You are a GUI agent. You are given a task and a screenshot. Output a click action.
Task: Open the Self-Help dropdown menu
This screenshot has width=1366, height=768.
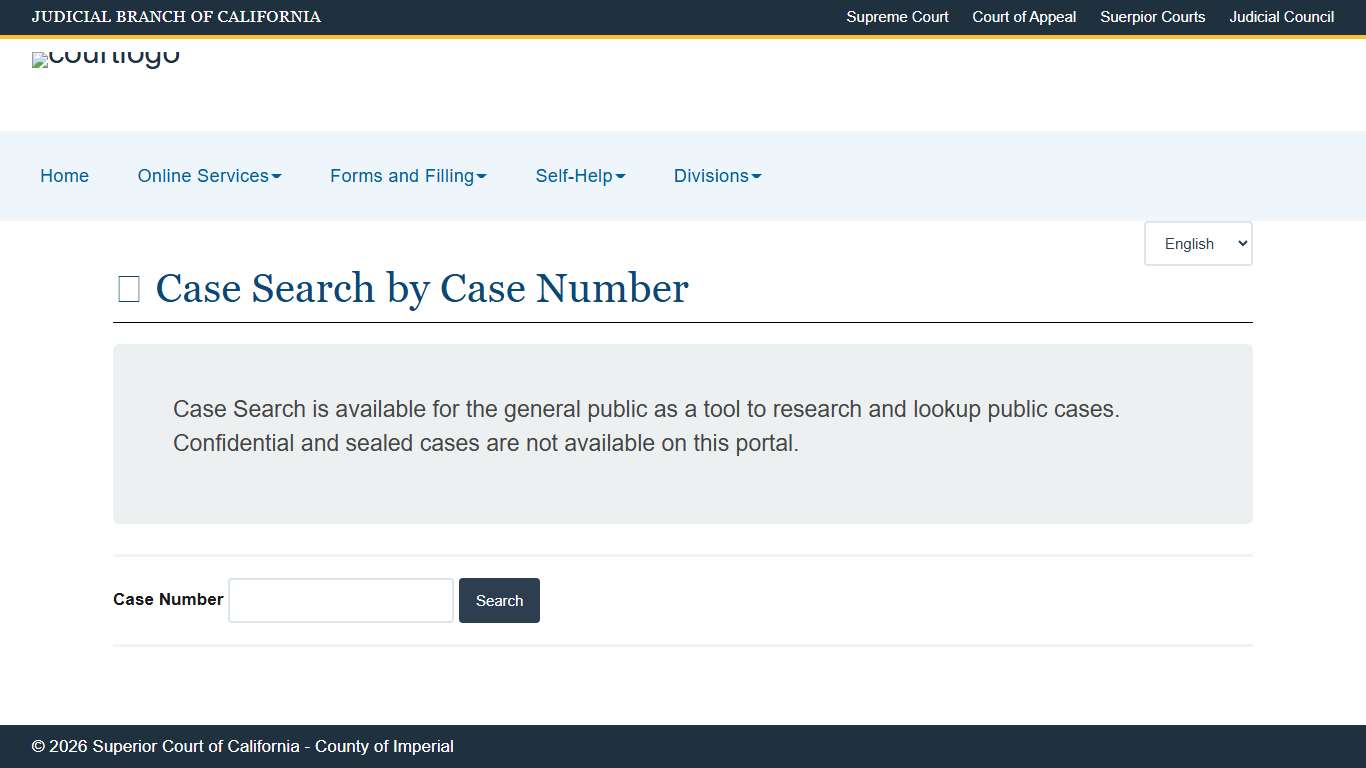pyautogui.click(x=580, y=176)
